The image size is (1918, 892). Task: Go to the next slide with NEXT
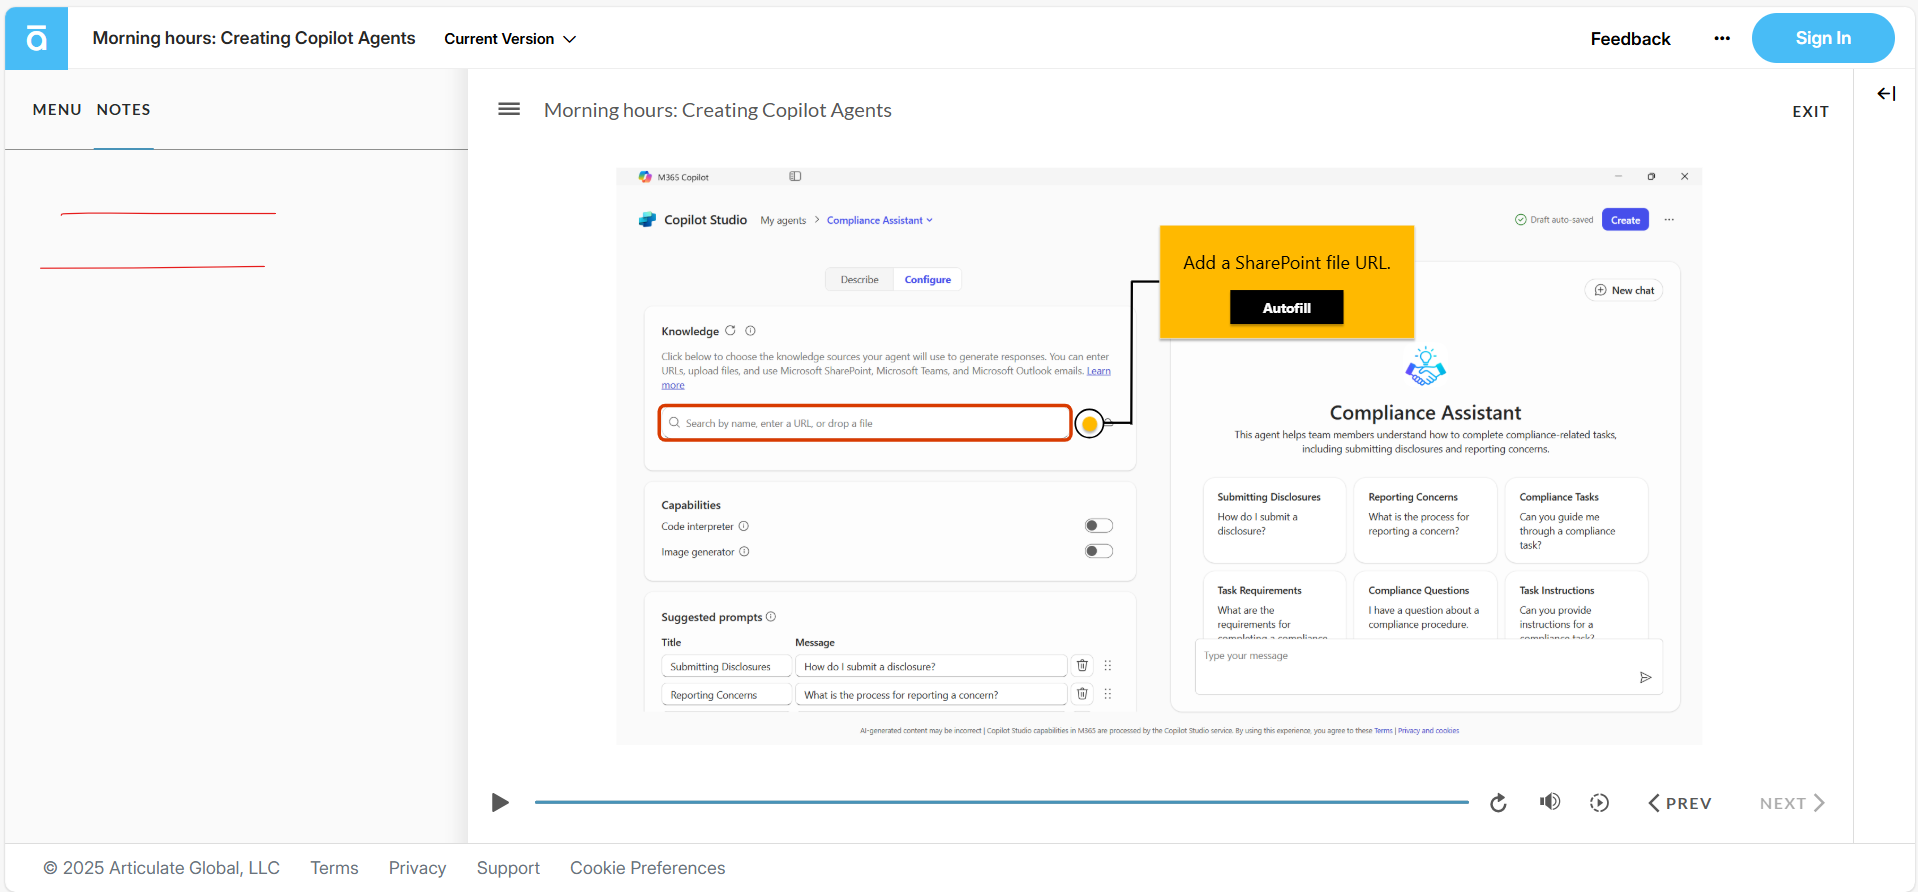1792,803
